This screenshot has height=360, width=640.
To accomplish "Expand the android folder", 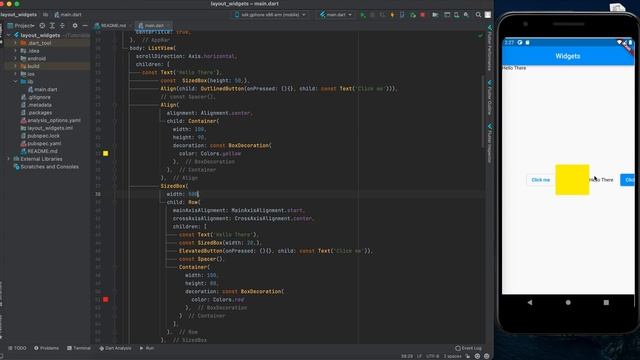I will click(16, 58).
